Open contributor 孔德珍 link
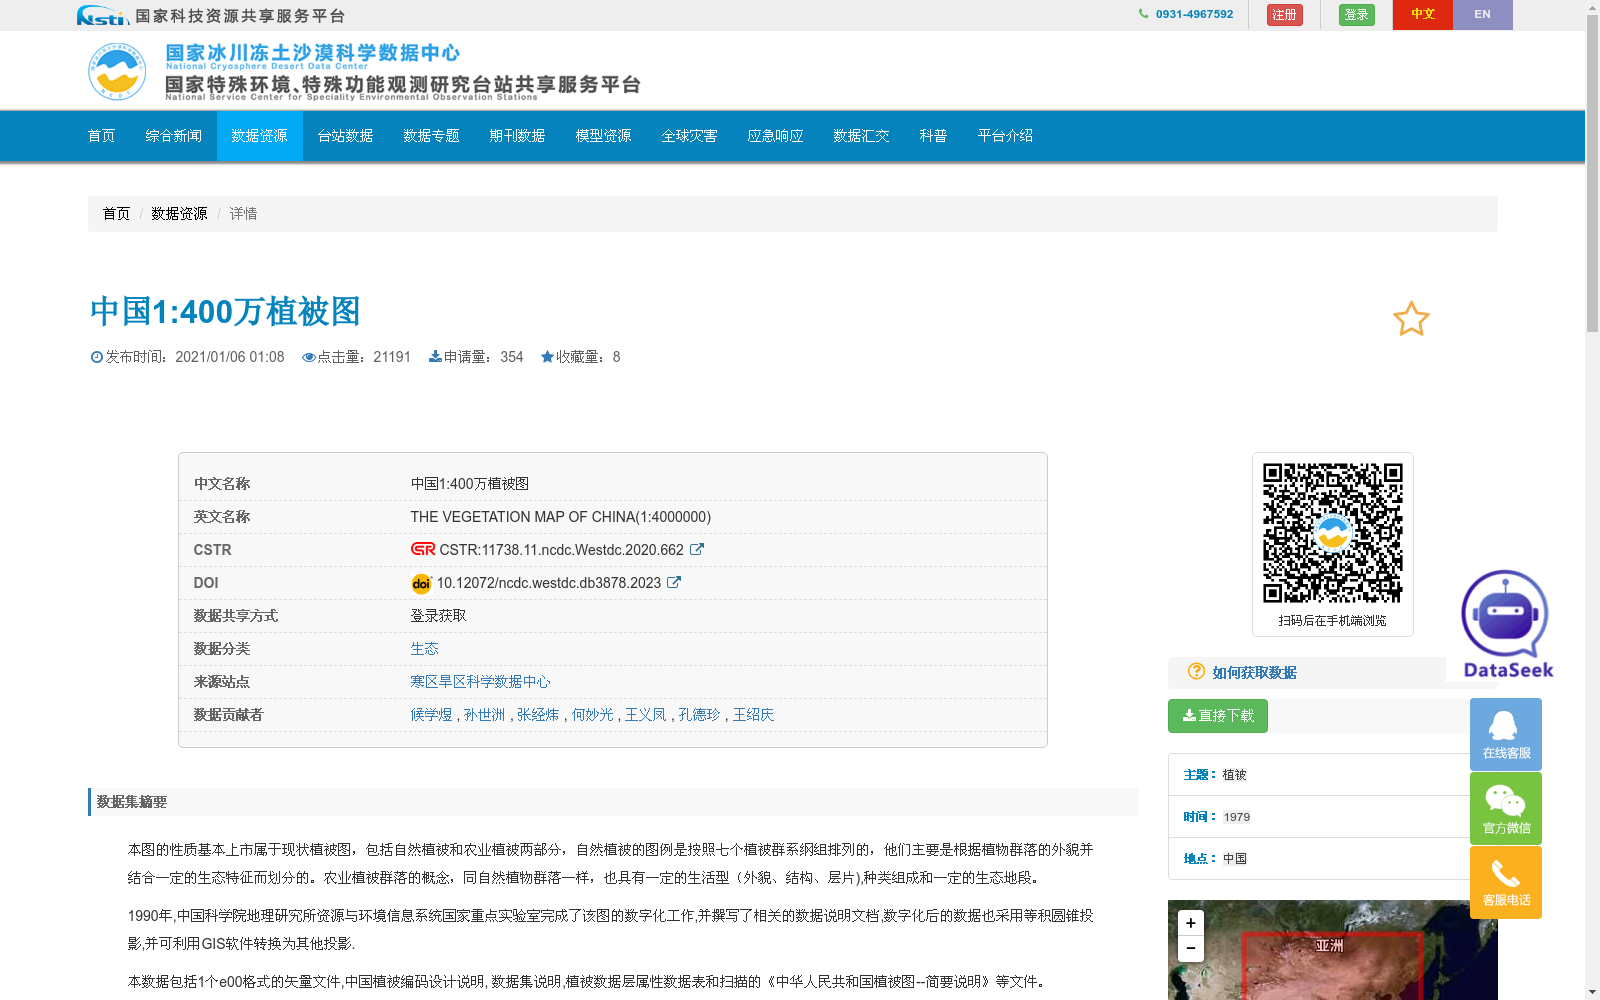Viewport: 1600px width, 1000px height. (700, 715)
